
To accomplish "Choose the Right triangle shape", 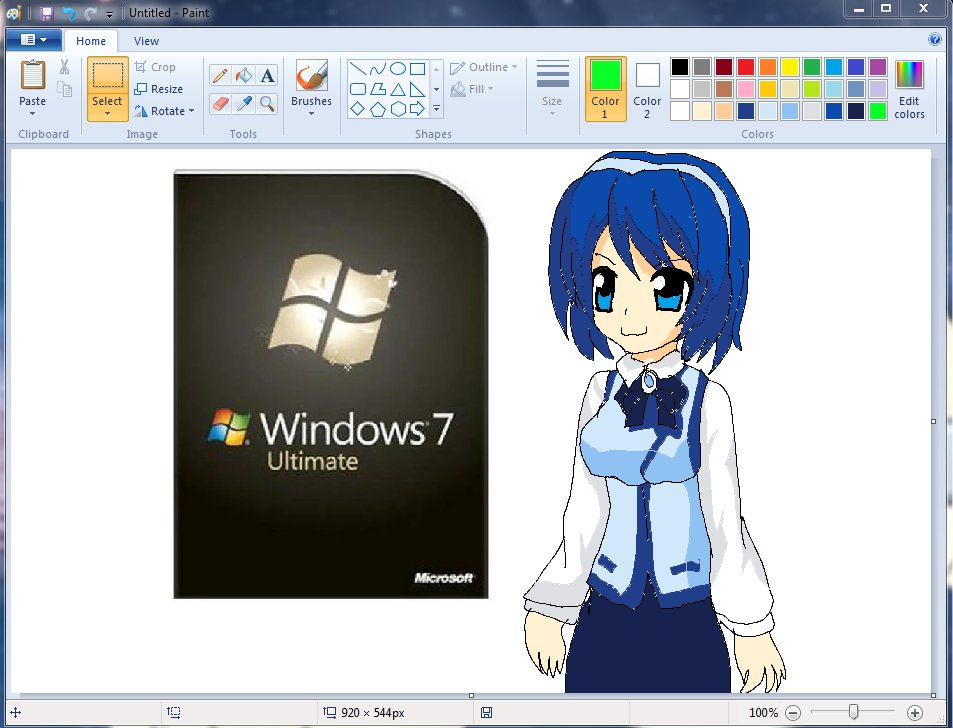I will pyautogui.click(x=418, y=89).
